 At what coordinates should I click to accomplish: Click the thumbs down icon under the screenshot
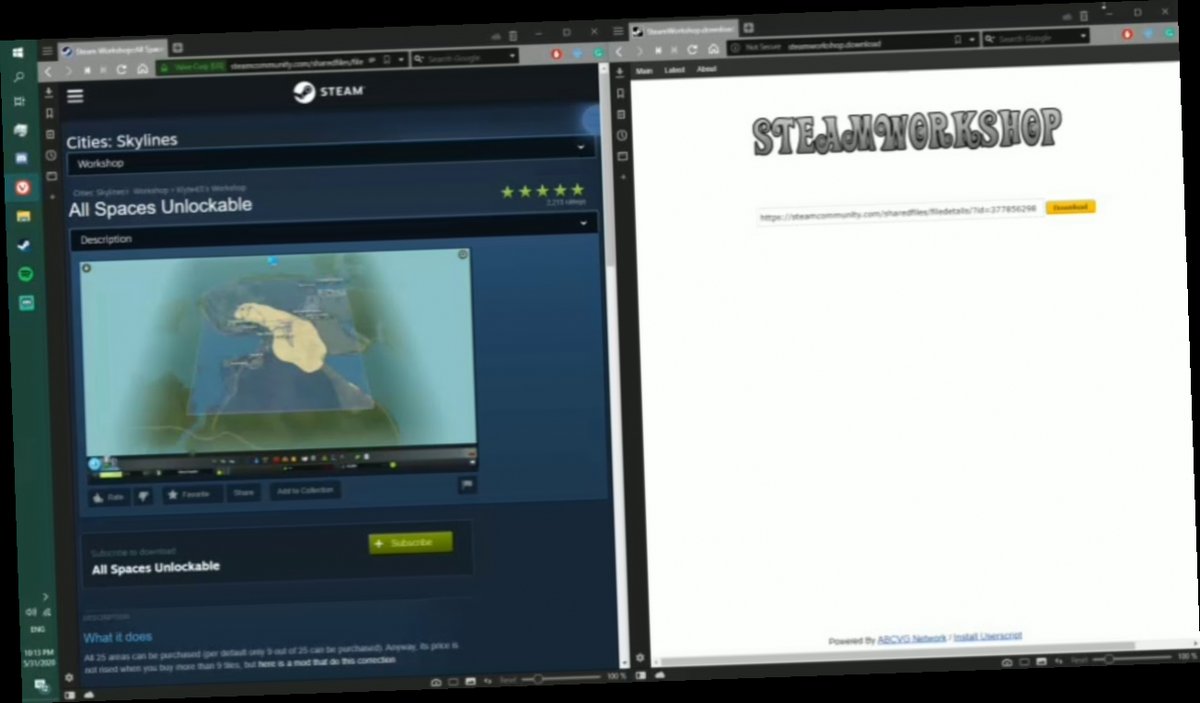(x=143, y=496)
